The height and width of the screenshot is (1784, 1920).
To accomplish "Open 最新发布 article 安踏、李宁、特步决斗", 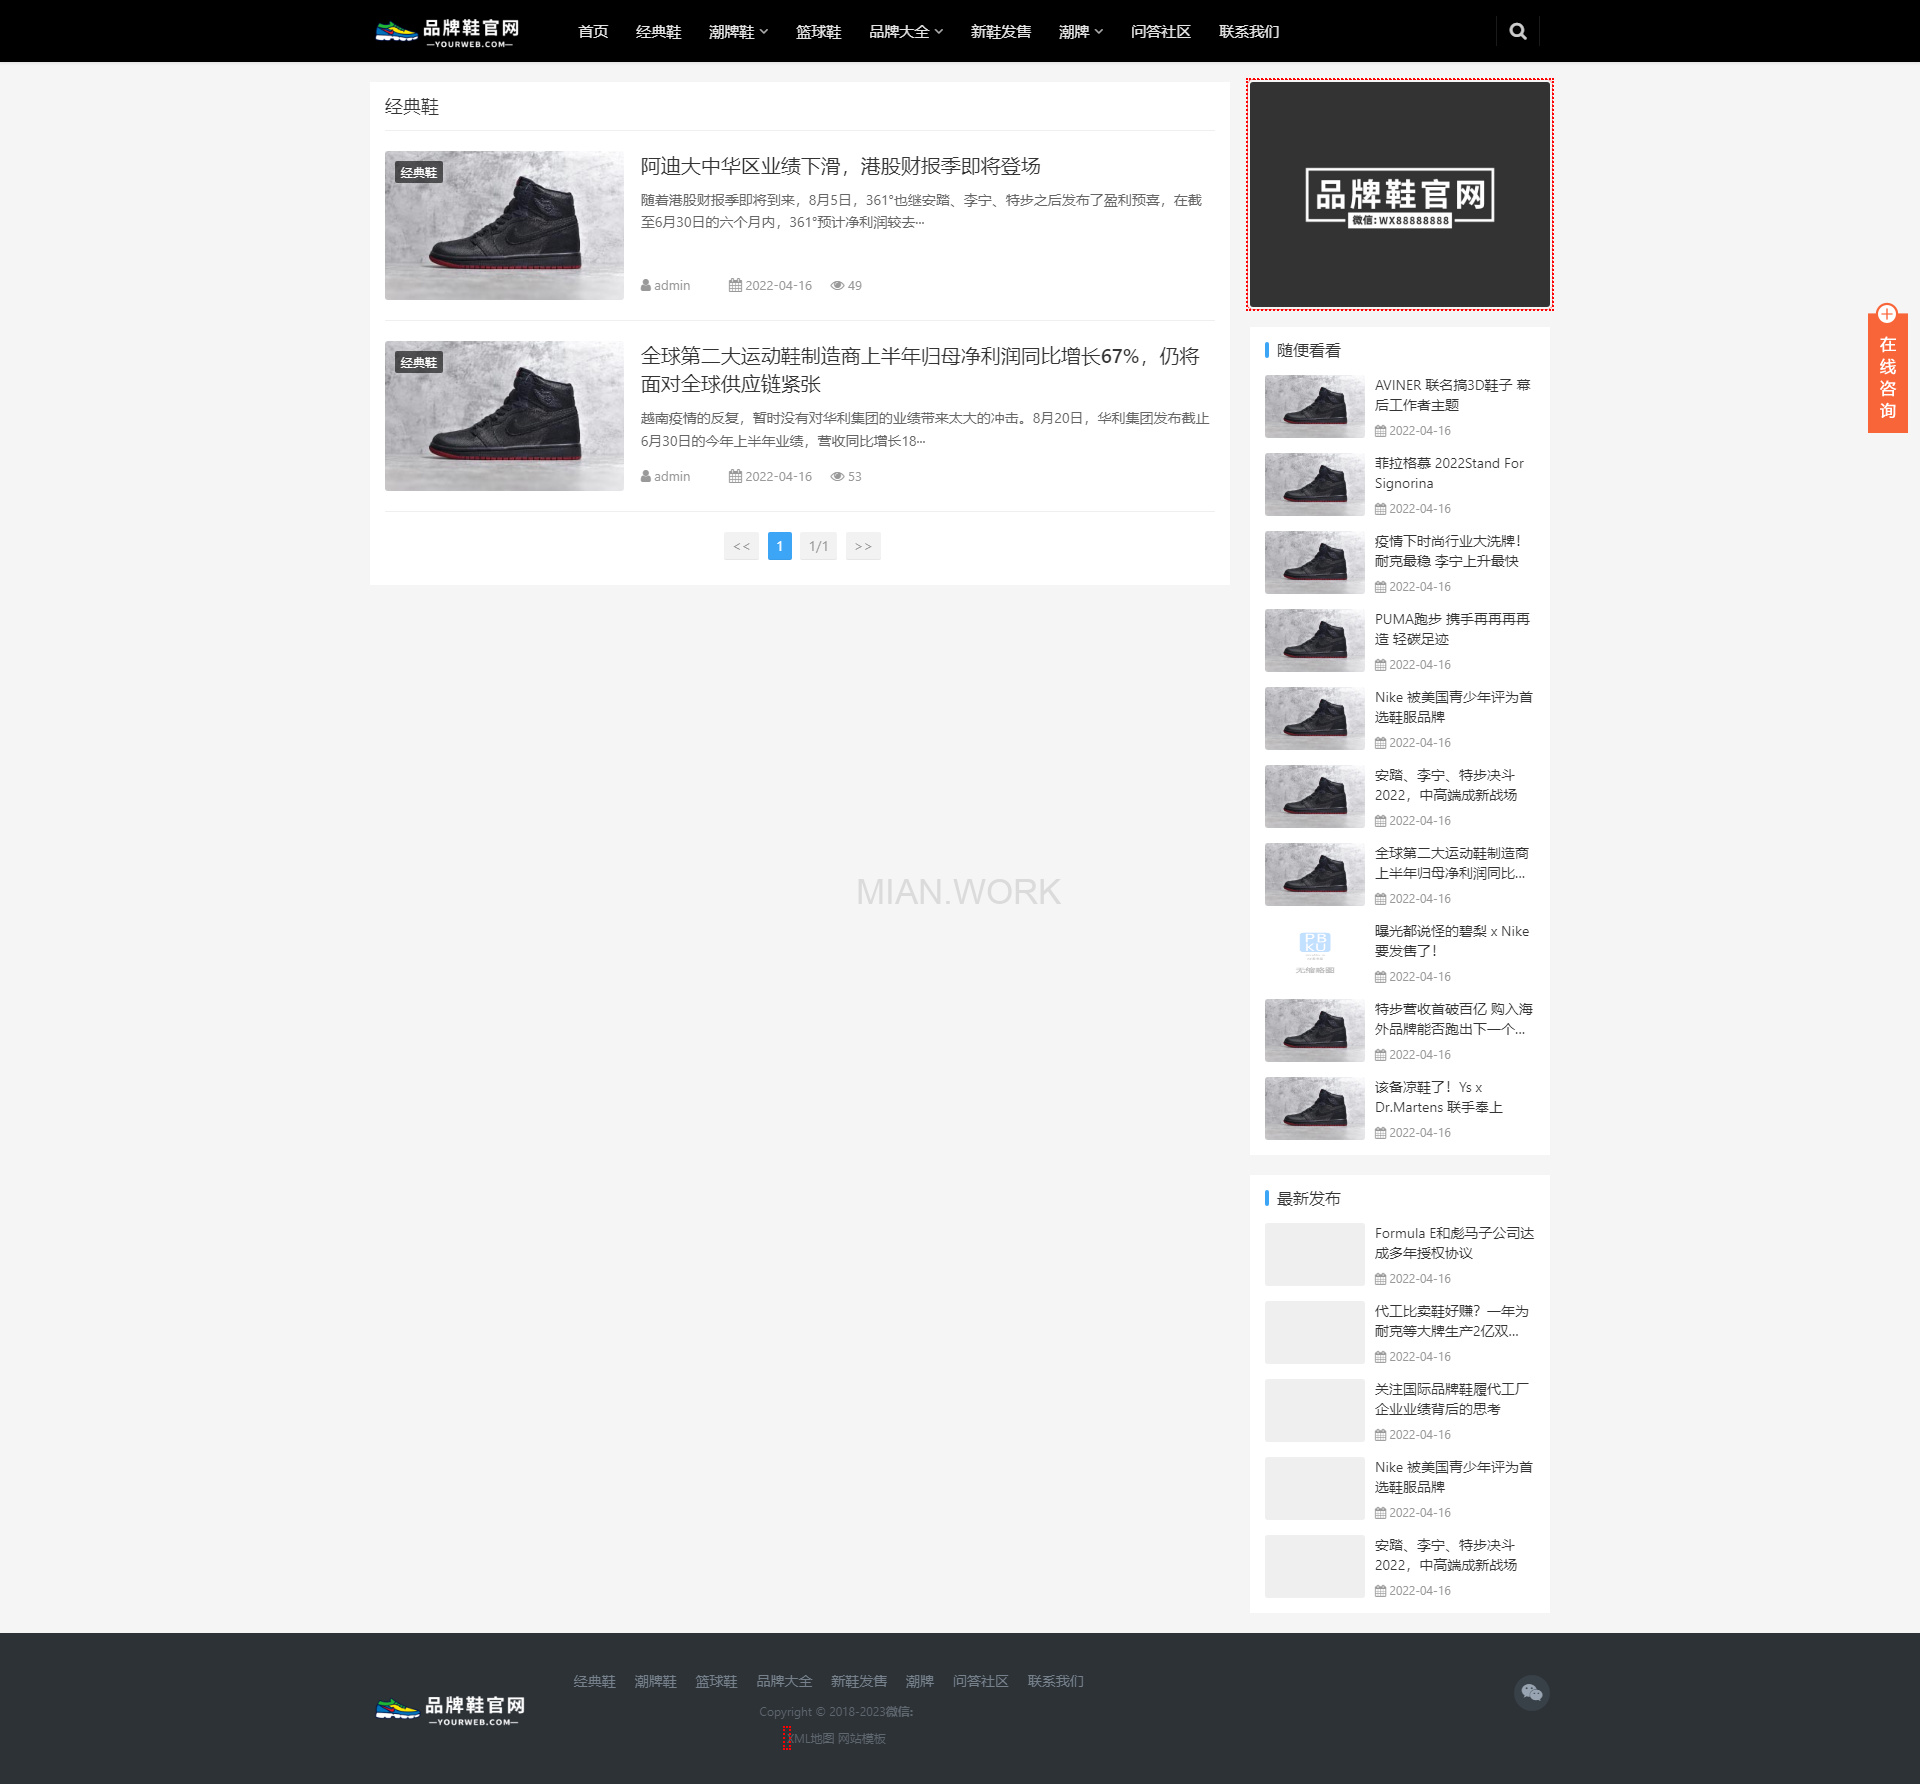I will 1445,1555.
